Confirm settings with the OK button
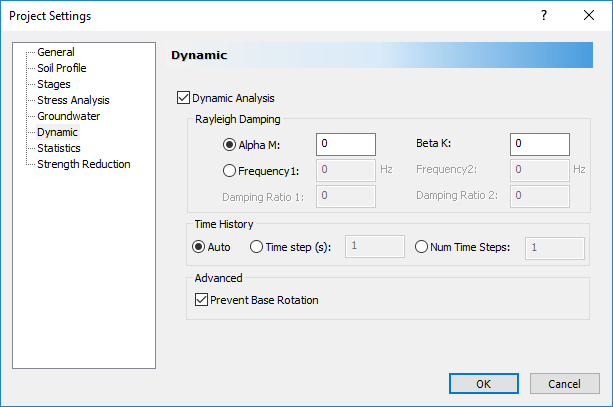613x407 pixels. tap(483, 383)
